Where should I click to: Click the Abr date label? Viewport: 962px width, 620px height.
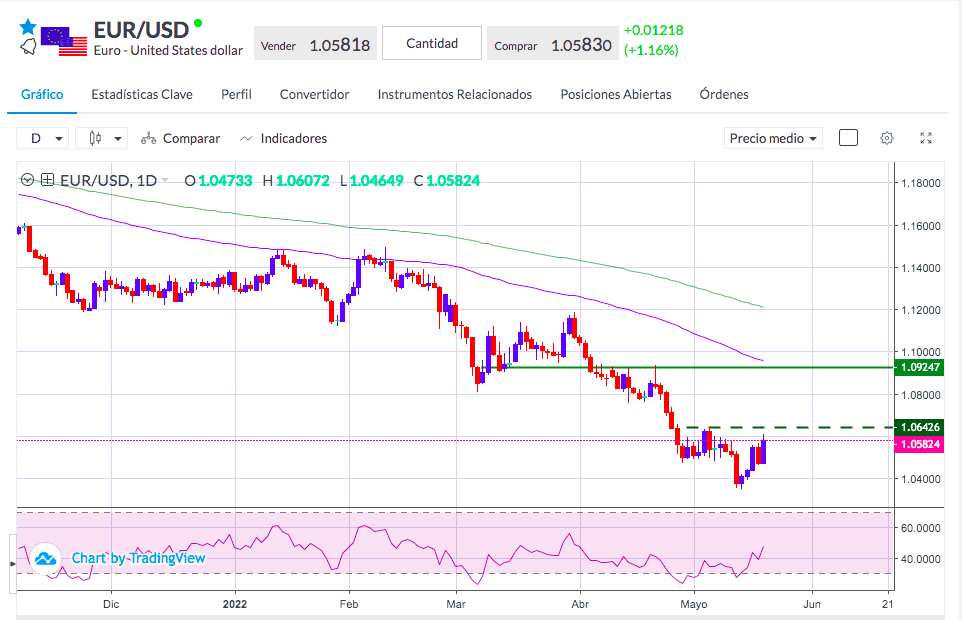[x=580, y=604]
